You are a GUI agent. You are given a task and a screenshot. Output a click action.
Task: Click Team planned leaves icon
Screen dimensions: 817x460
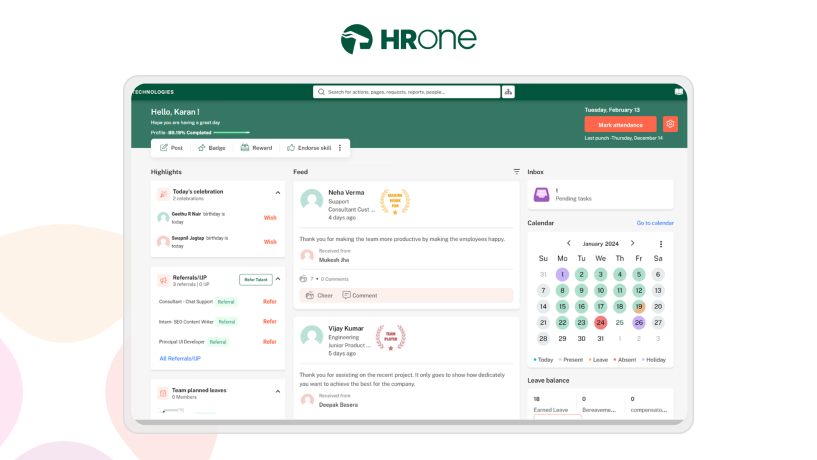pyautogui.click(x=163, y=393)
